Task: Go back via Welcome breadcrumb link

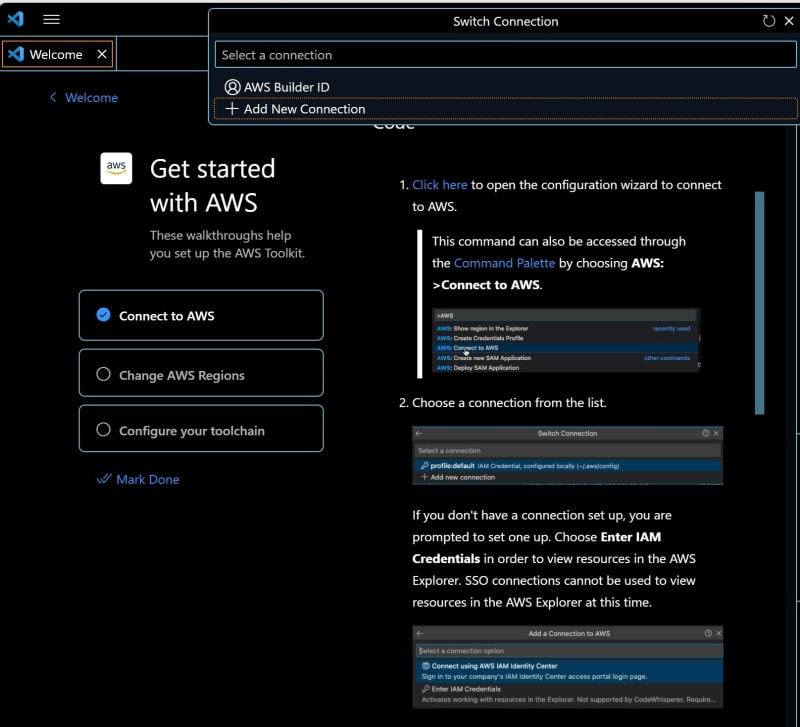Action: click(85, 97)
